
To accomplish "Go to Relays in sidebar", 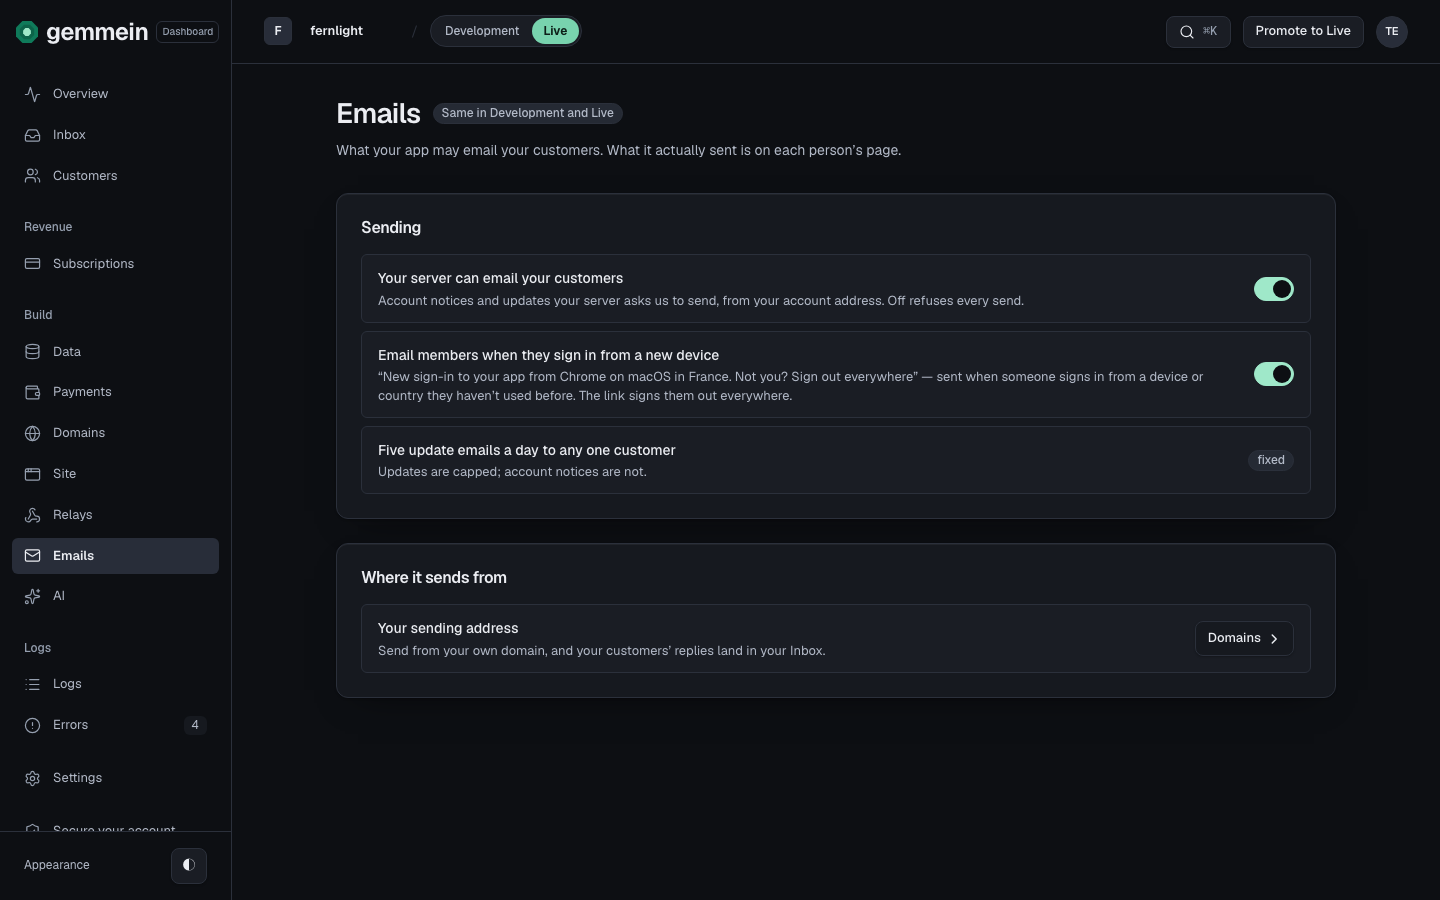I will (x=115, y=515).
